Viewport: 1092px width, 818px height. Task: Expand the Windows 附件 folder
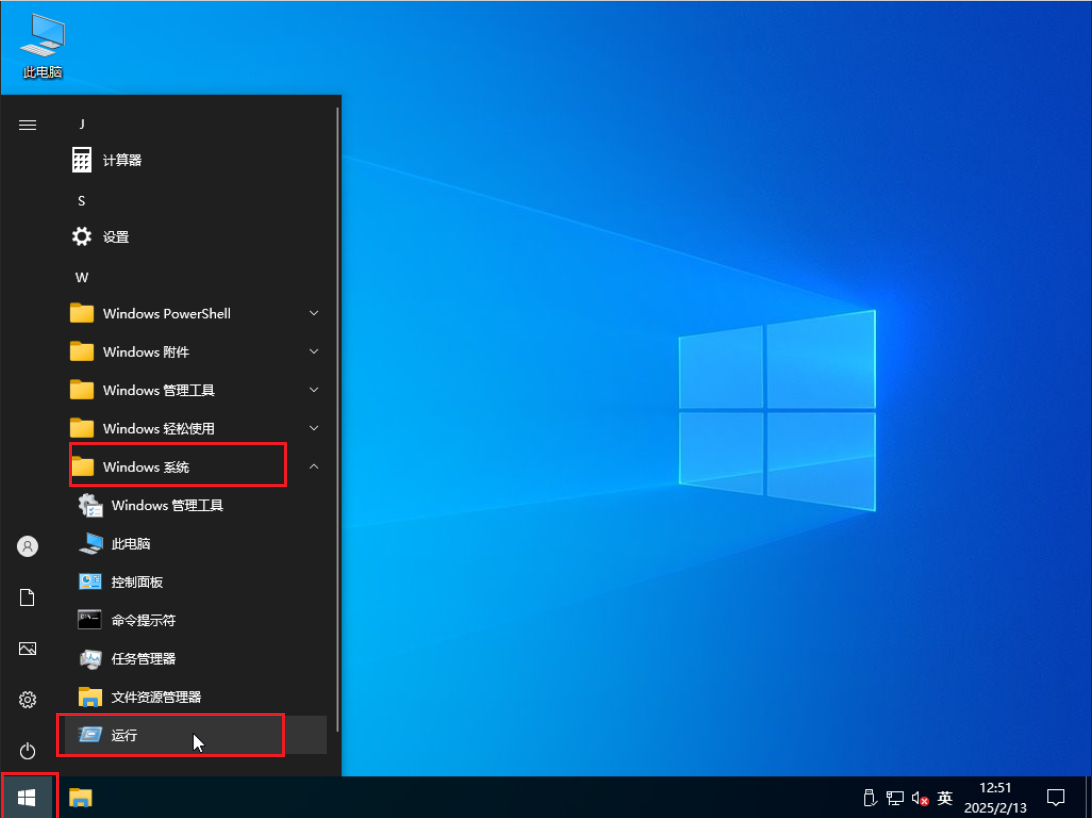(x=146, y=352)
